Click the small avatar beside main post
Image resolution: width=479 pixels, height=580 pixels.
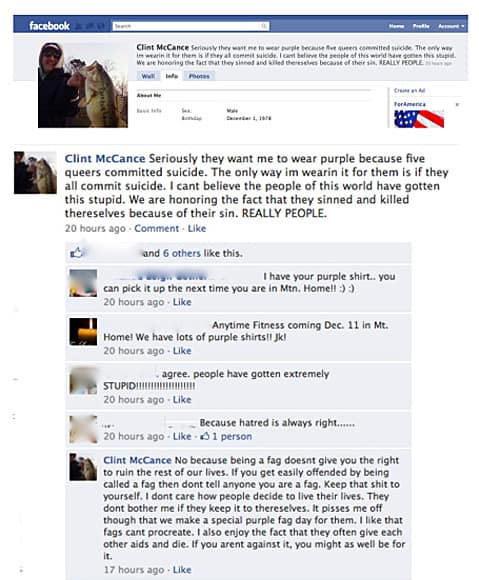point(35,173)
